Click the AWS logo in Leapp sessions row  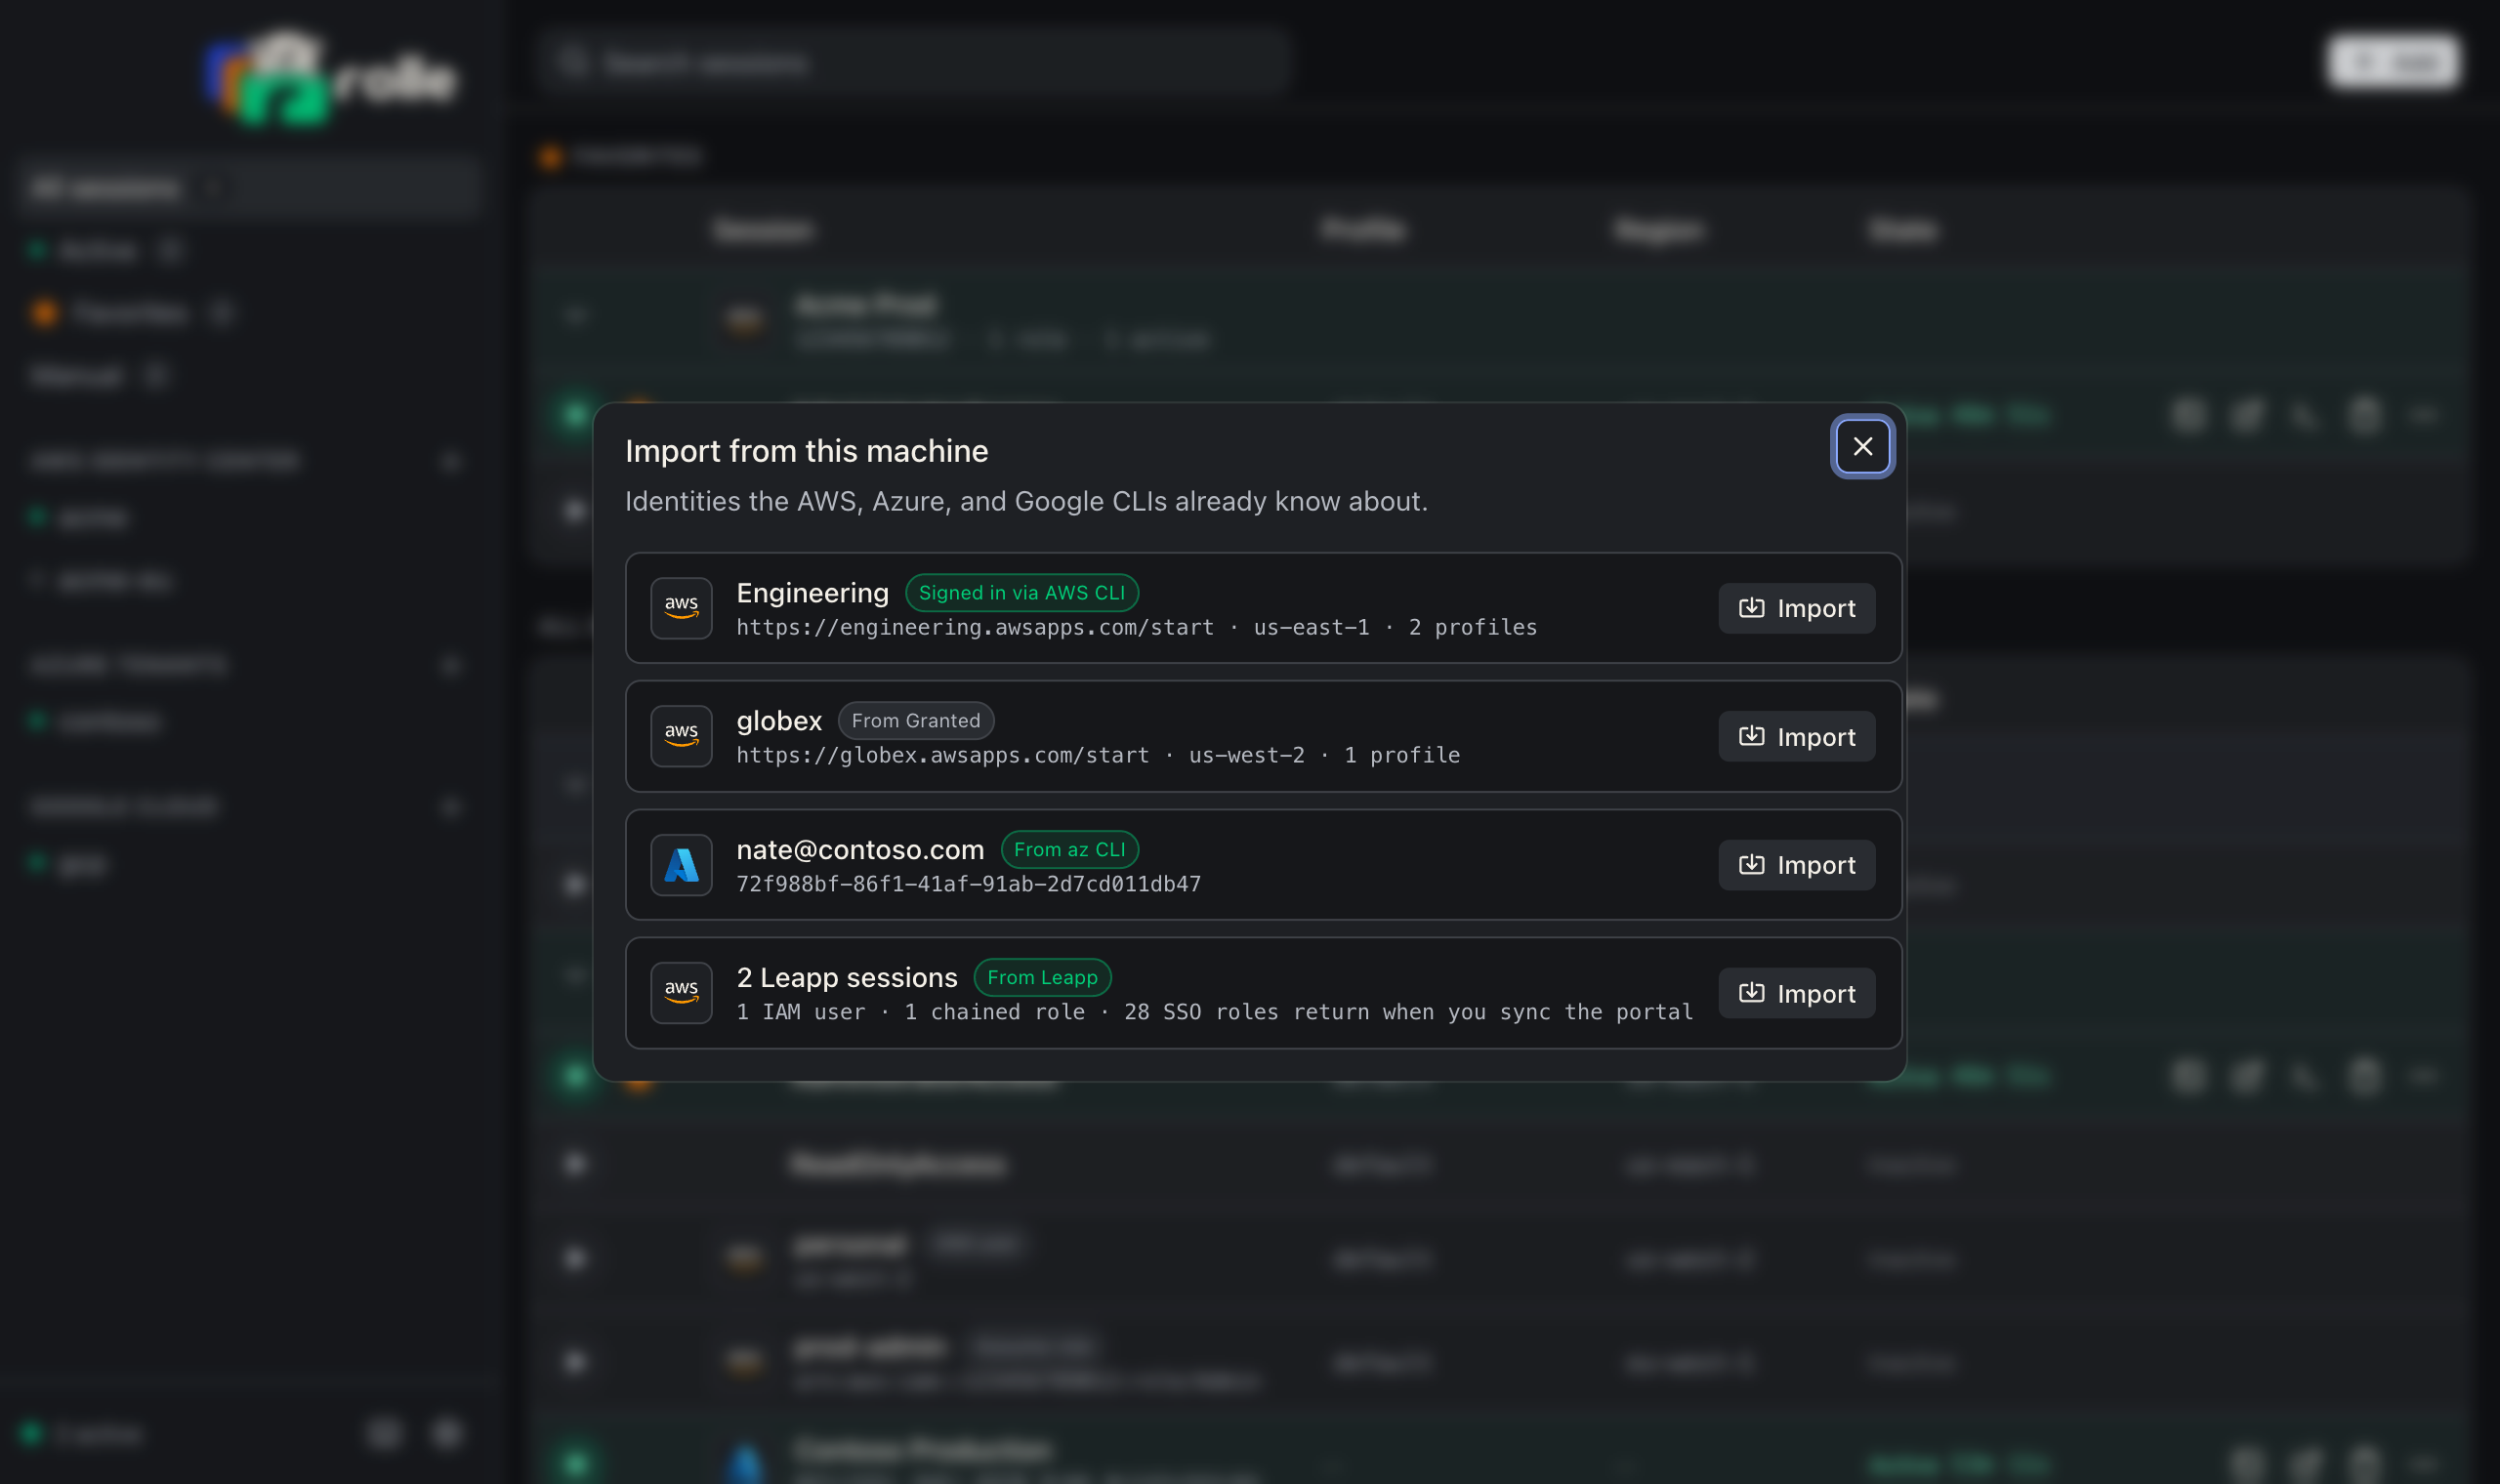[x=681, y=993]
